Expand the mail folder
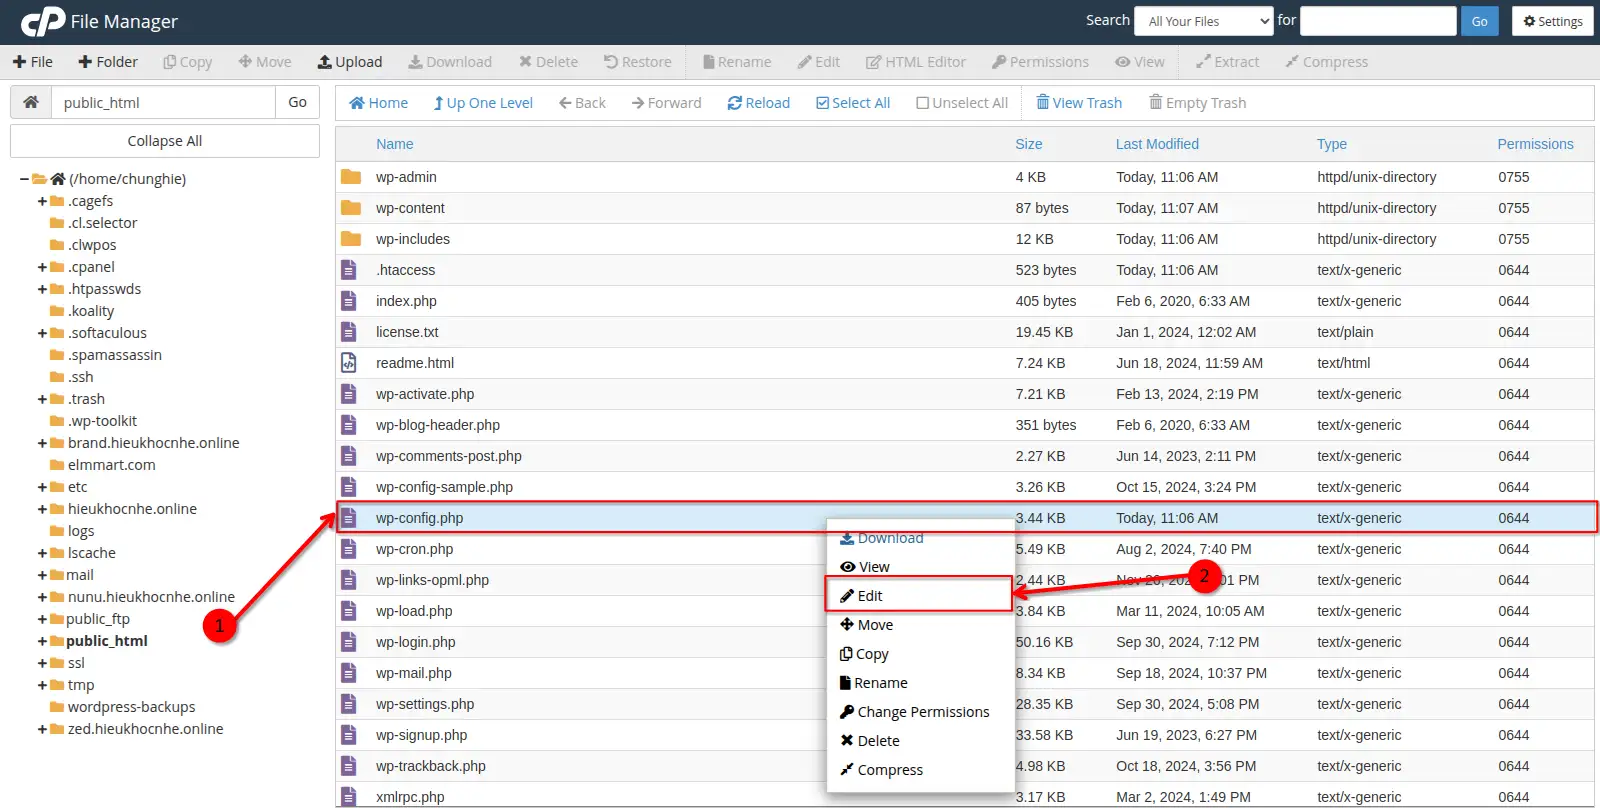Image resolution: width=1600 pixels, height=808 pixels. click(42, 575)
